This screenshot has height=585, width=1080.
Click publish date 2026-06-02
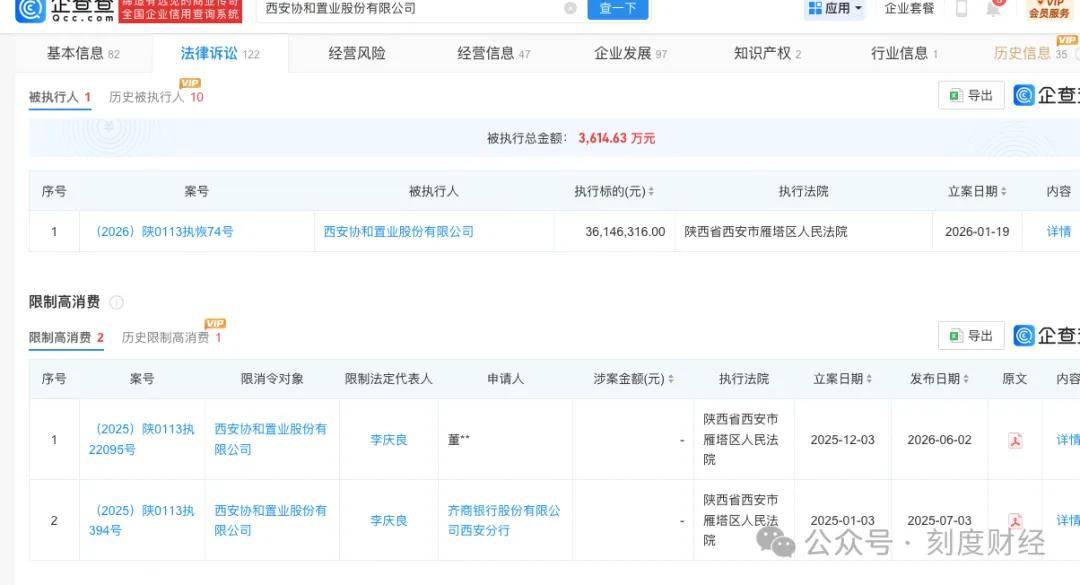[939, 440]
